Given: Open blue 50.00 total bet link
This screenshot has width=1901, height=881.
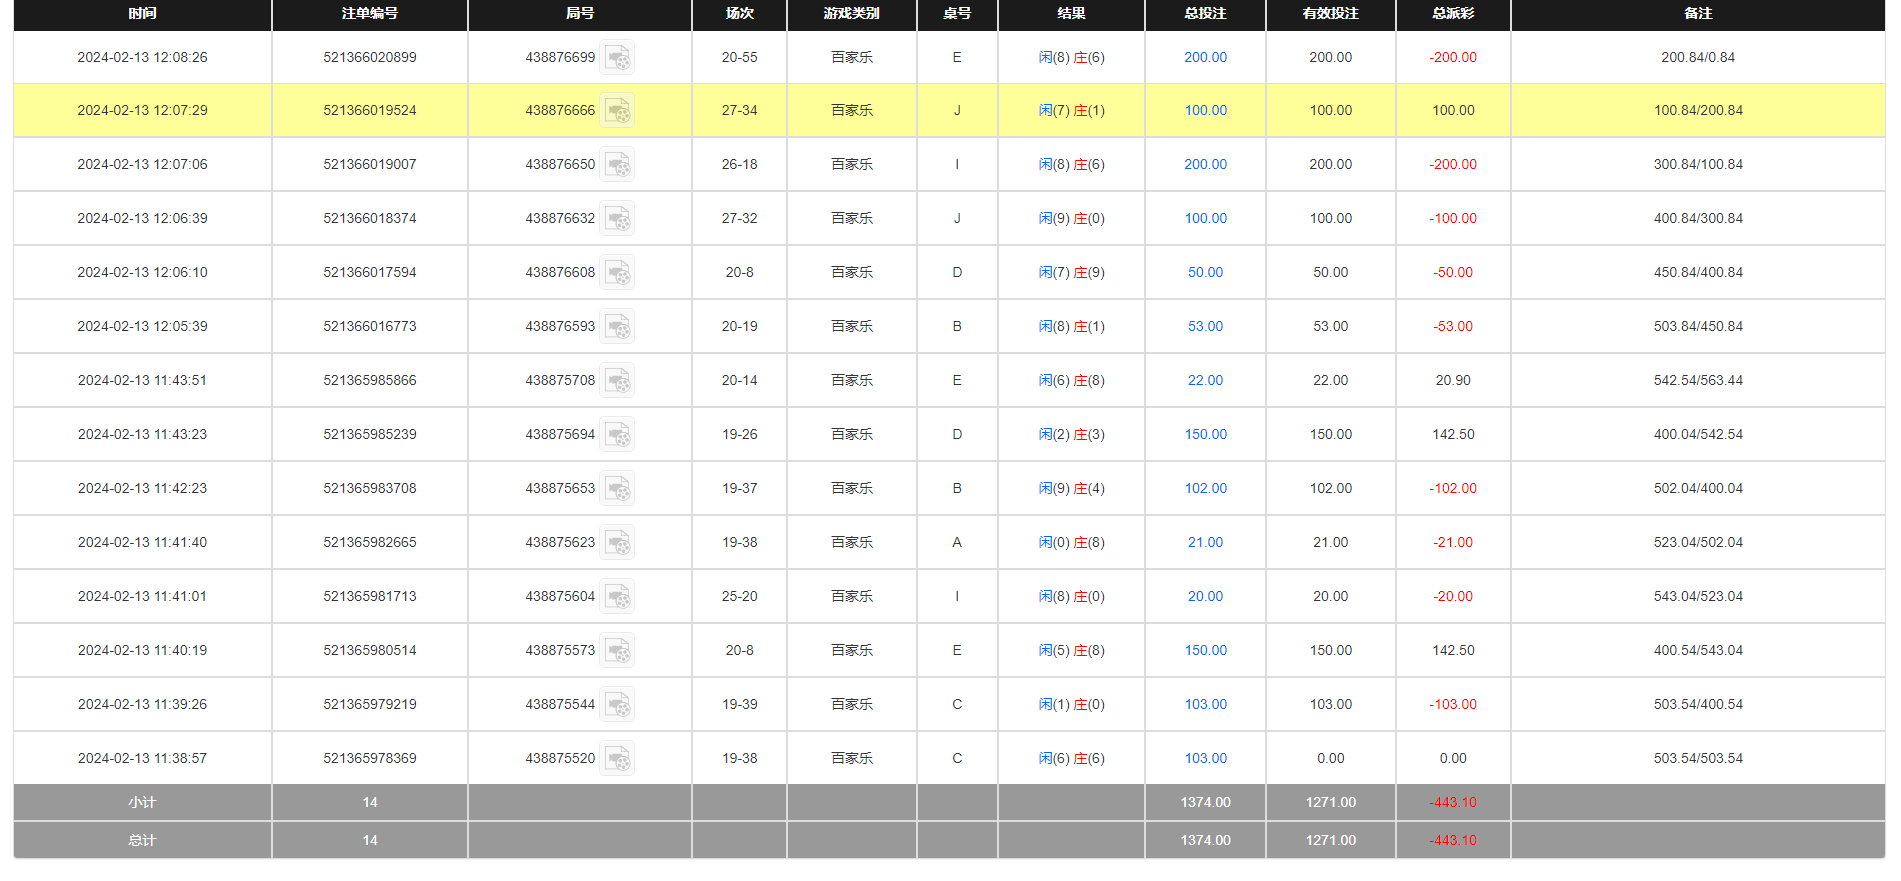Looking at the screenshot, I should click(x=1205, y=272).
